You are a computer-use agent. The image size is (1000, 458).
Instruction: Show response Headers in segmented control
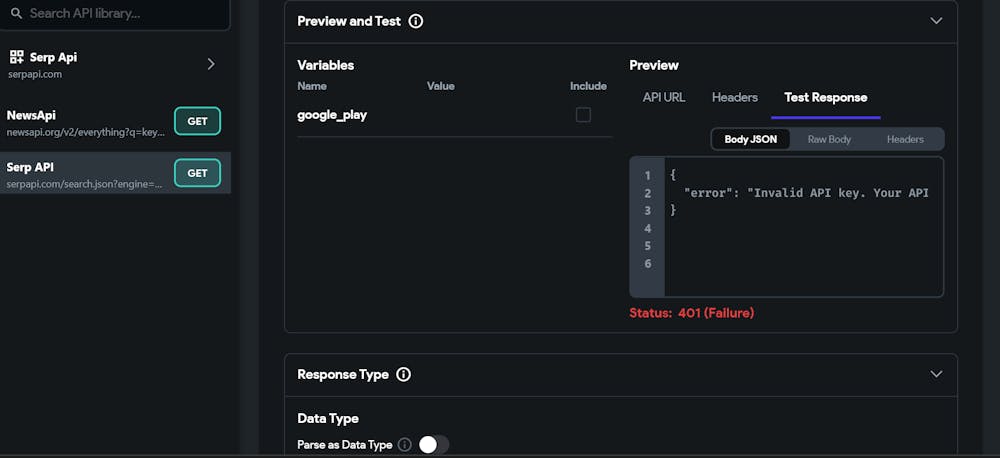tap(905, 139)
